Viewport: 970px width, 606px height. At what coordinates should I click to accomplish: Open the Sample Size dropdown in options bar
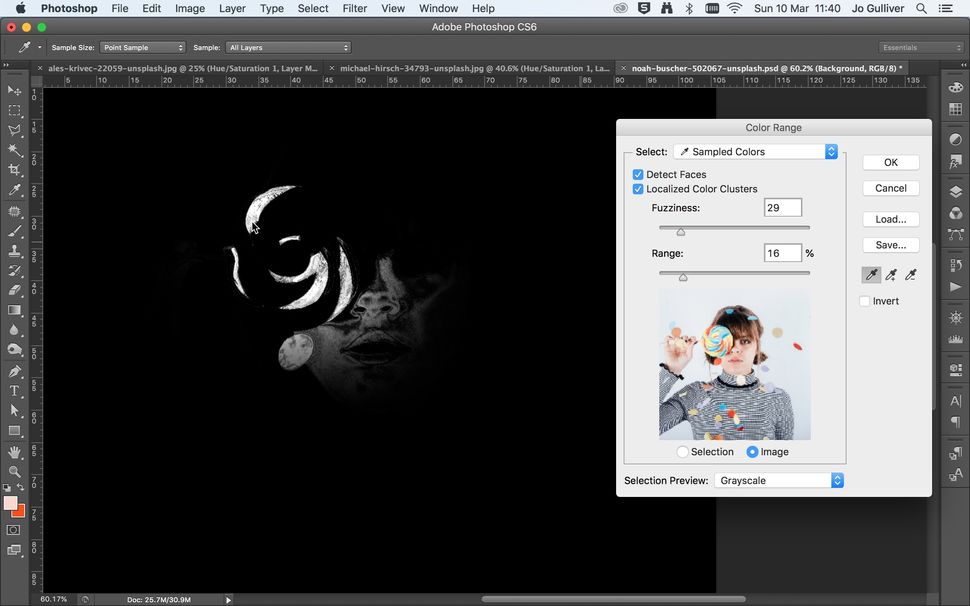point(143,46)
